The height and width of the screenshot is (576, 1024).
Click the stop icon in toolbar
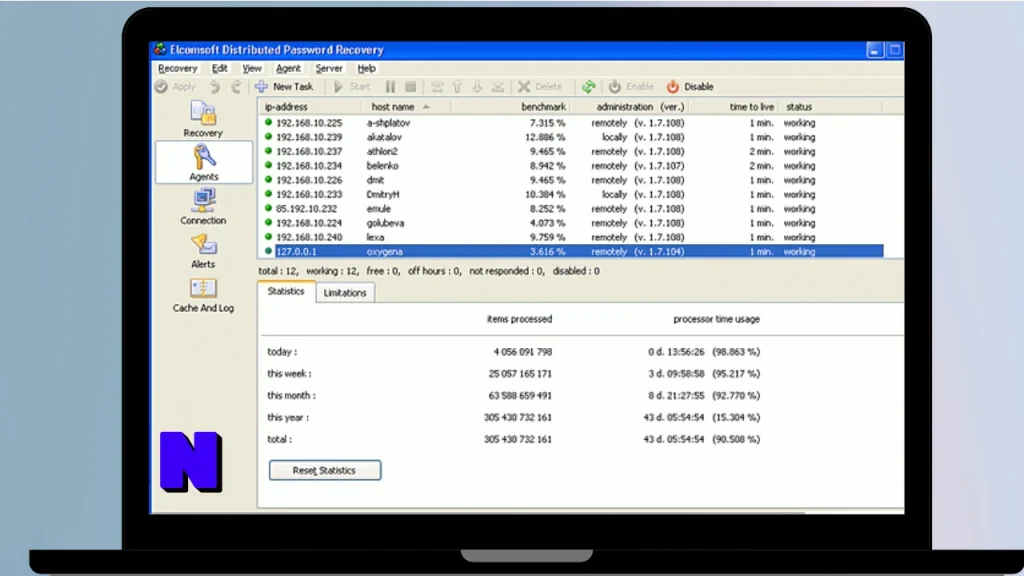[x=411, y=86]
